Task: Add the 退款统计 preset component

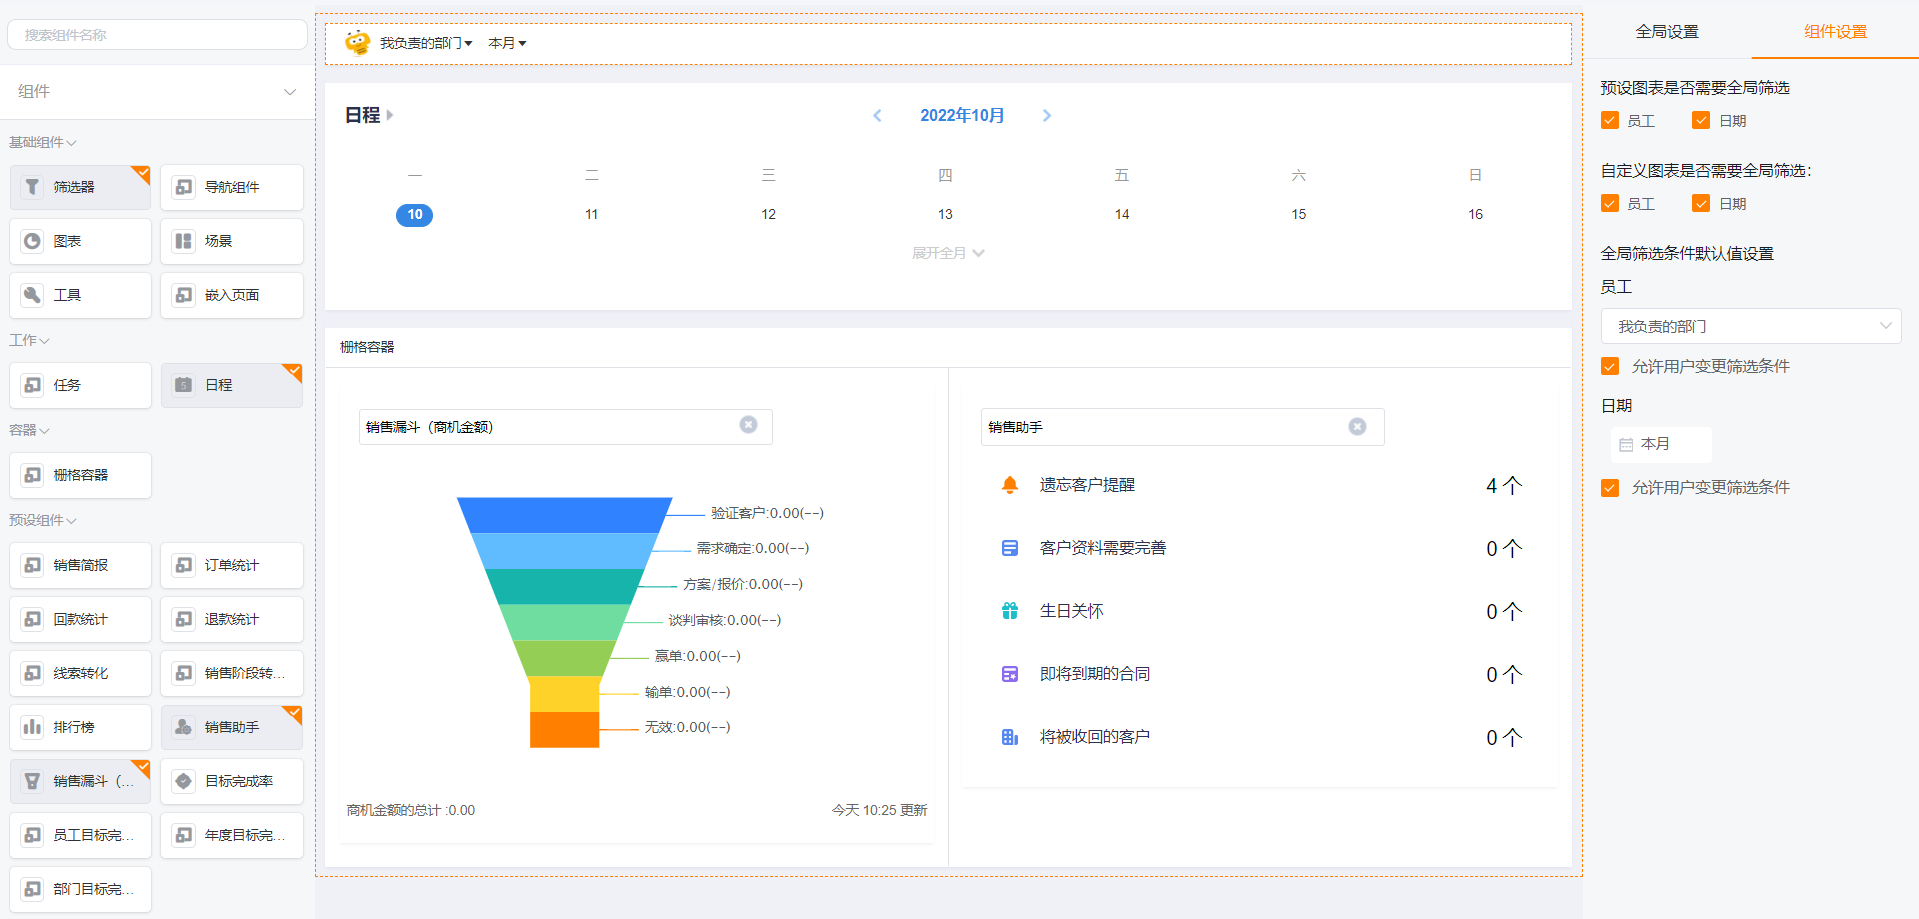Action: coord(232,619)
